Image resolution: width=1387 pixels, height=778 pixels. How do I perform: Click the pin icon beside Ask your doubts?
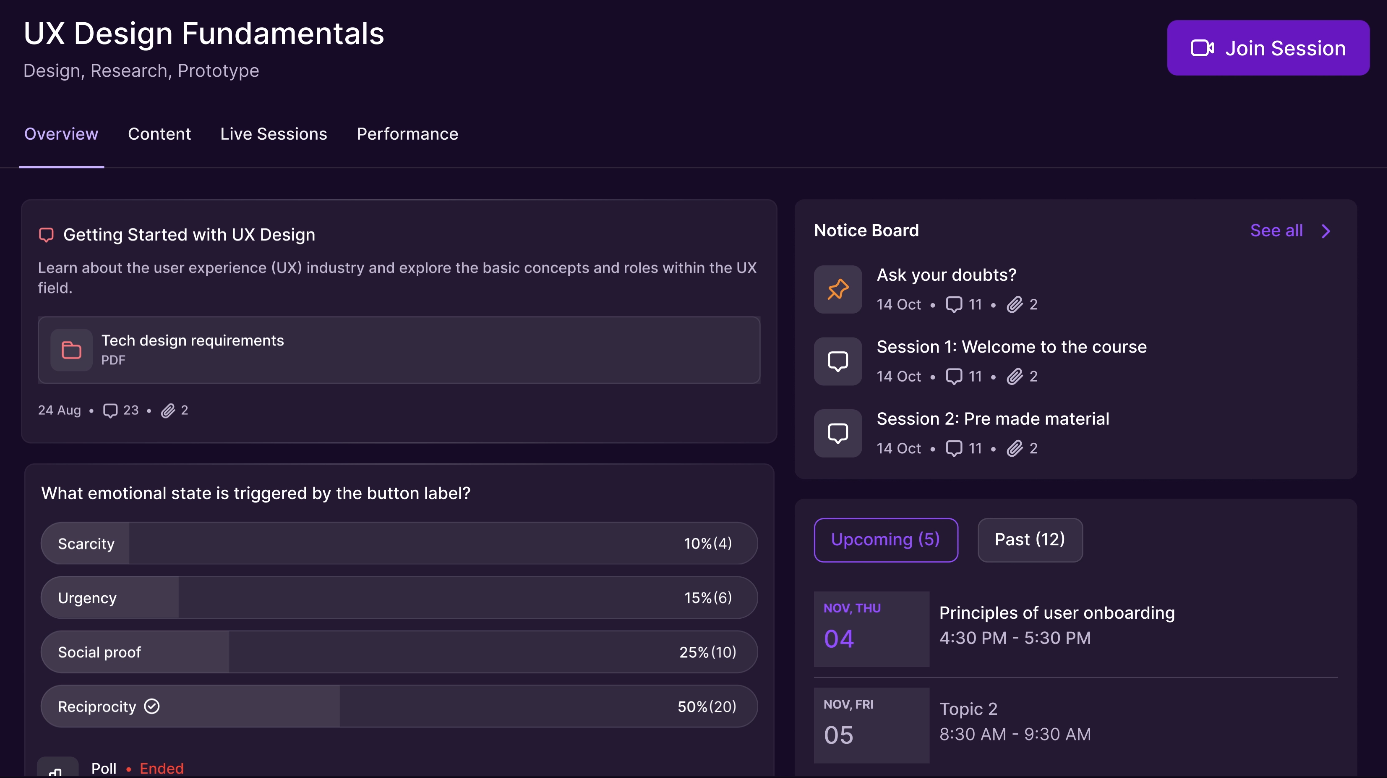(x=838, y=290)
